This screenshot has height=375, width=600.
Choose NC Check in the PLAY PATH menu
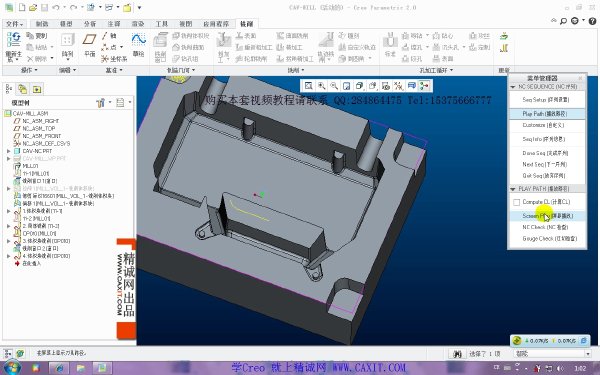tap(547, 227)
